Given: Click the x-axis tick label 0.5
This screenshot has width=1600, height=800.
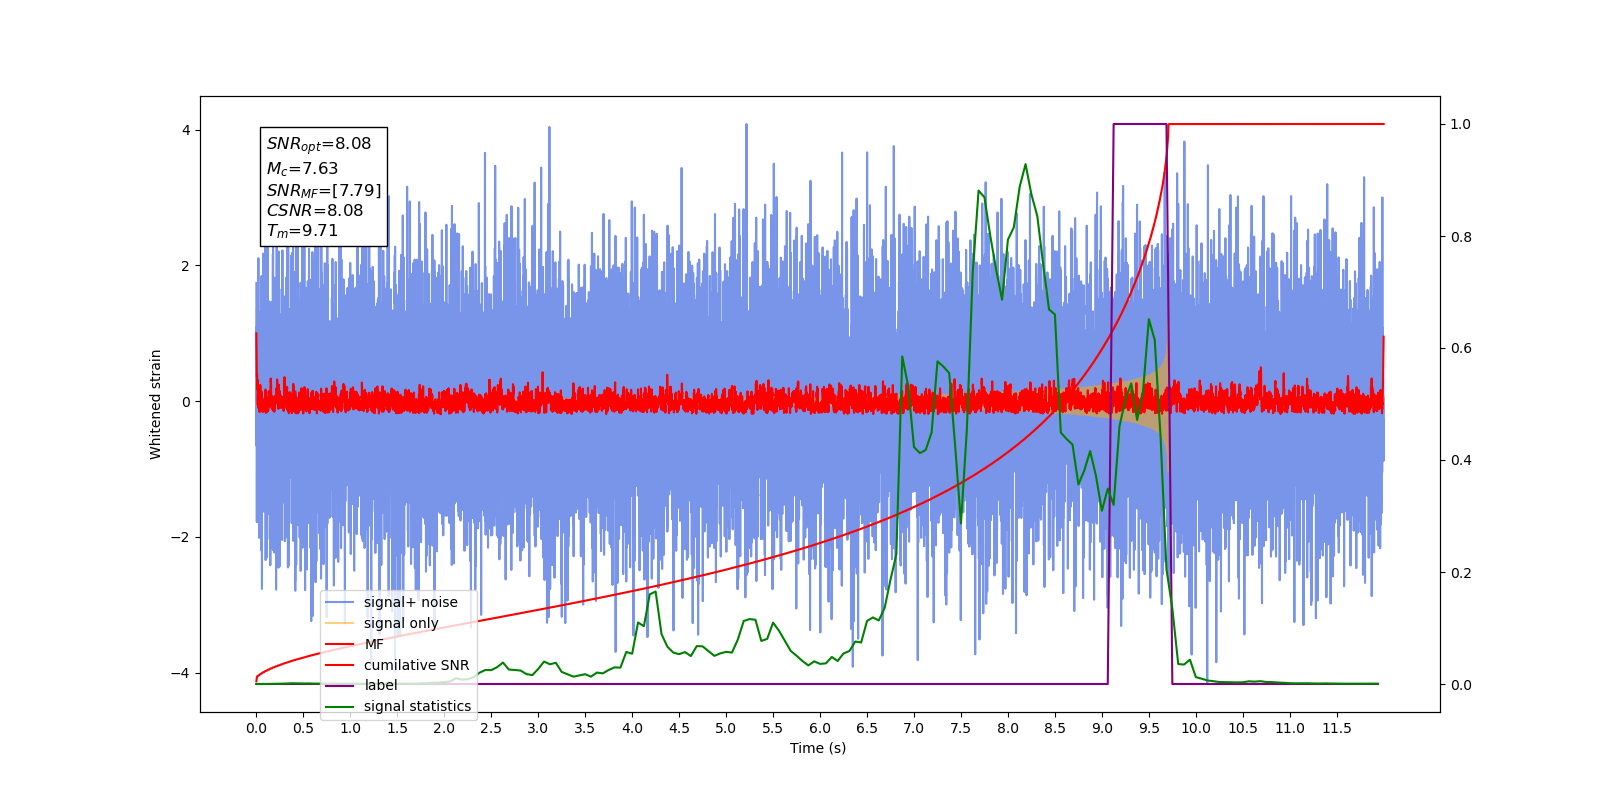Looking at the screenshot, I should (303, 728).
